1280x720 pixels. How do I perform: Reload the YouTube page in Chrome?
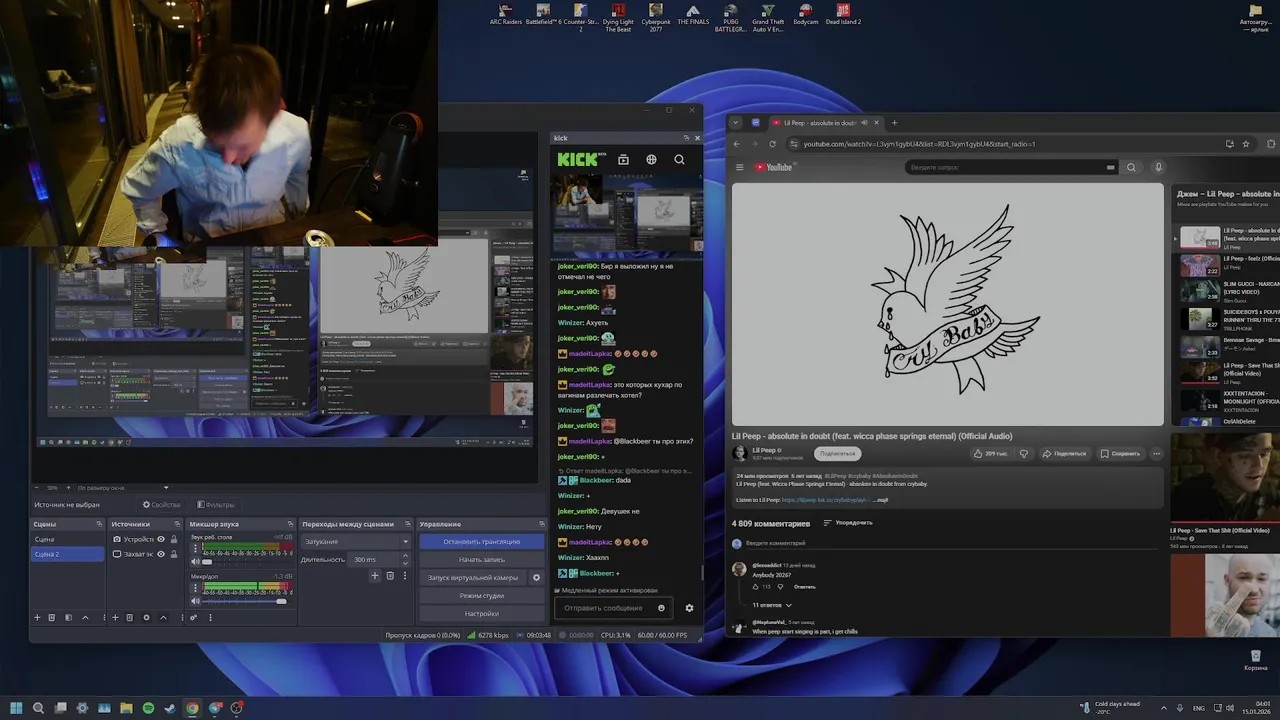(x=772, y=144)
